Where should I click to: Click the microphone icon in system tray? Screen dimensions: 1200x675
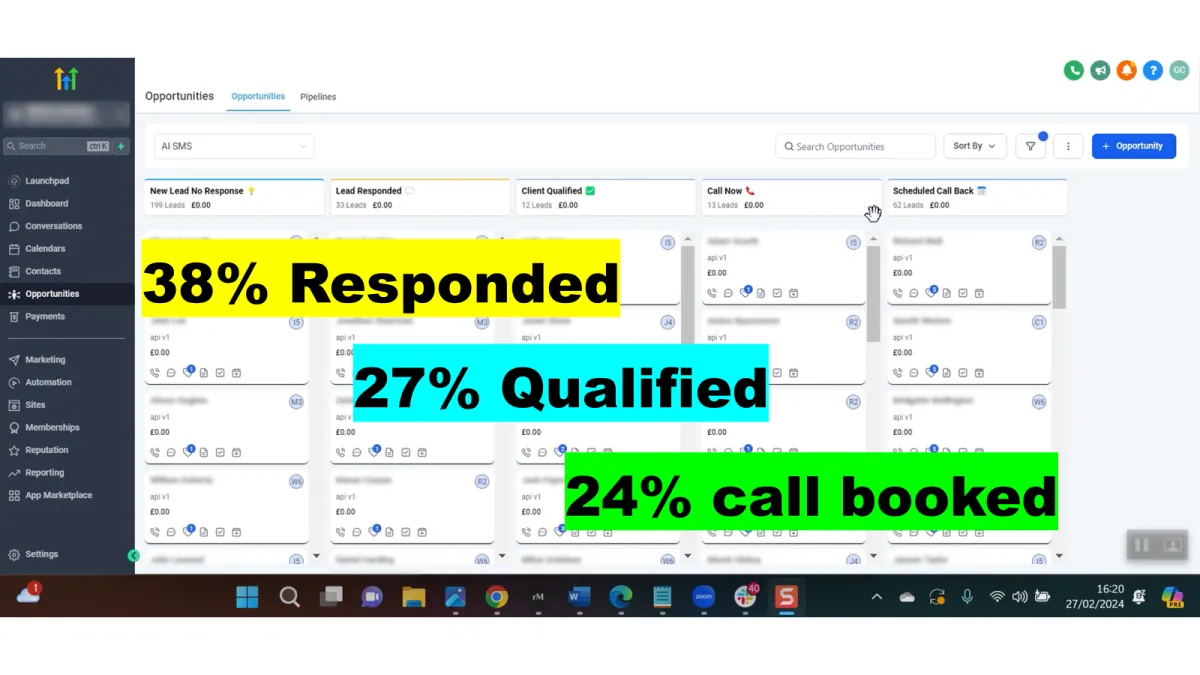[x=967, y=597]
